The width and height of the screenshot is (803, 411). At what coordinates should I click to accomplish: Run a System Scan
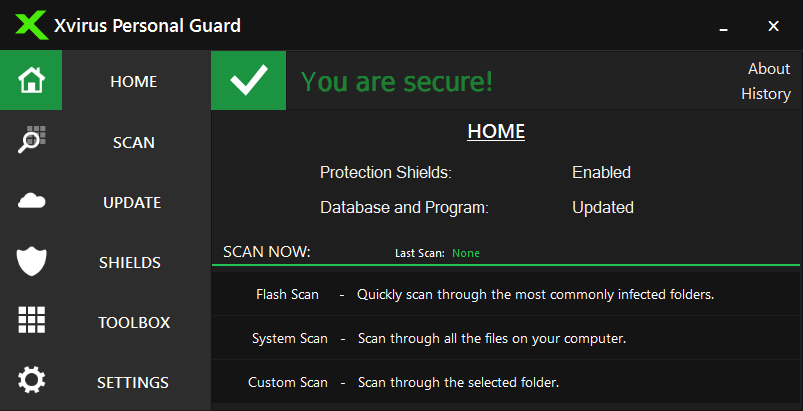(x=290, y=338)
